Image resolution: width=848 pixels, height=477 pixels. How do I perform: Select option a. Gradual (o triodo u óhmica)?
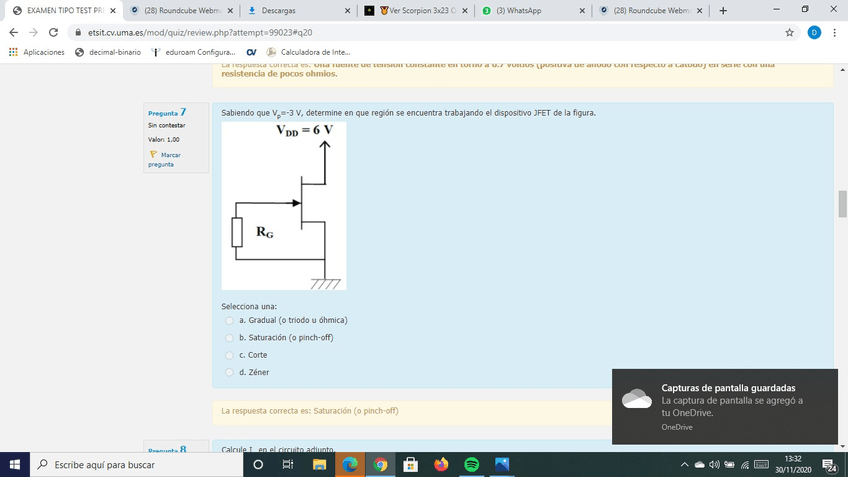(229, 320)
